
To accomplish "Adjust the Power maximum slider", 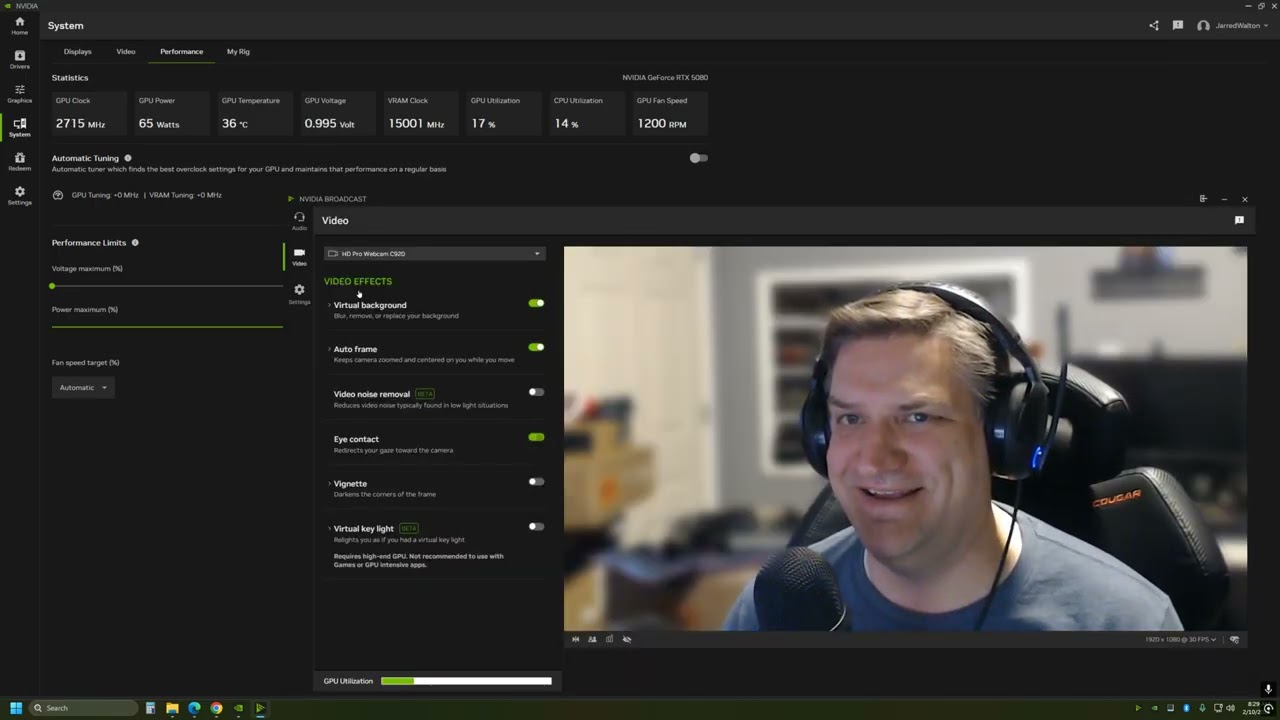I will coord(167,326).
